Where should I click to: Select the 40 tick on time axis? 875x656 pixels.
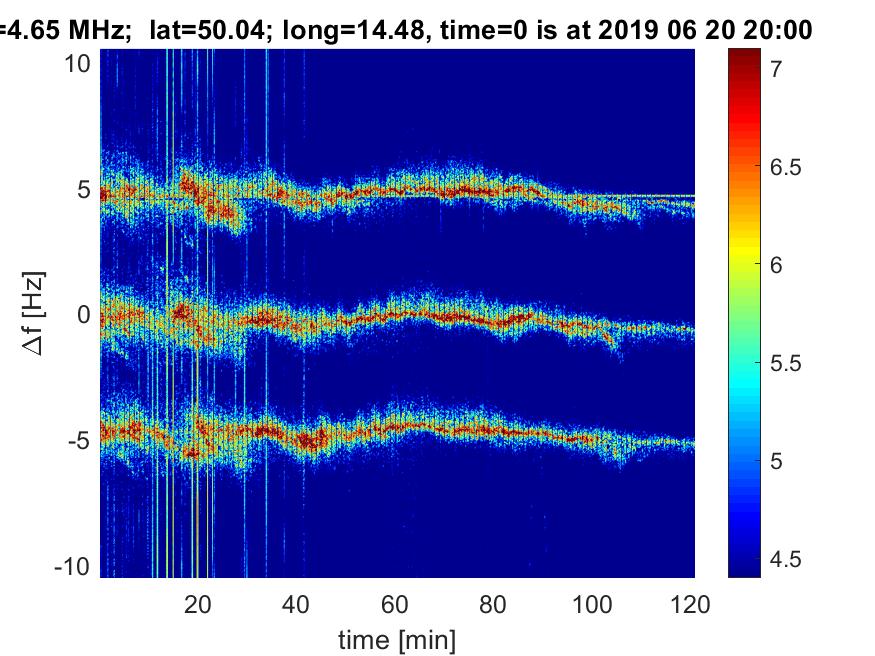pos(296,603)
